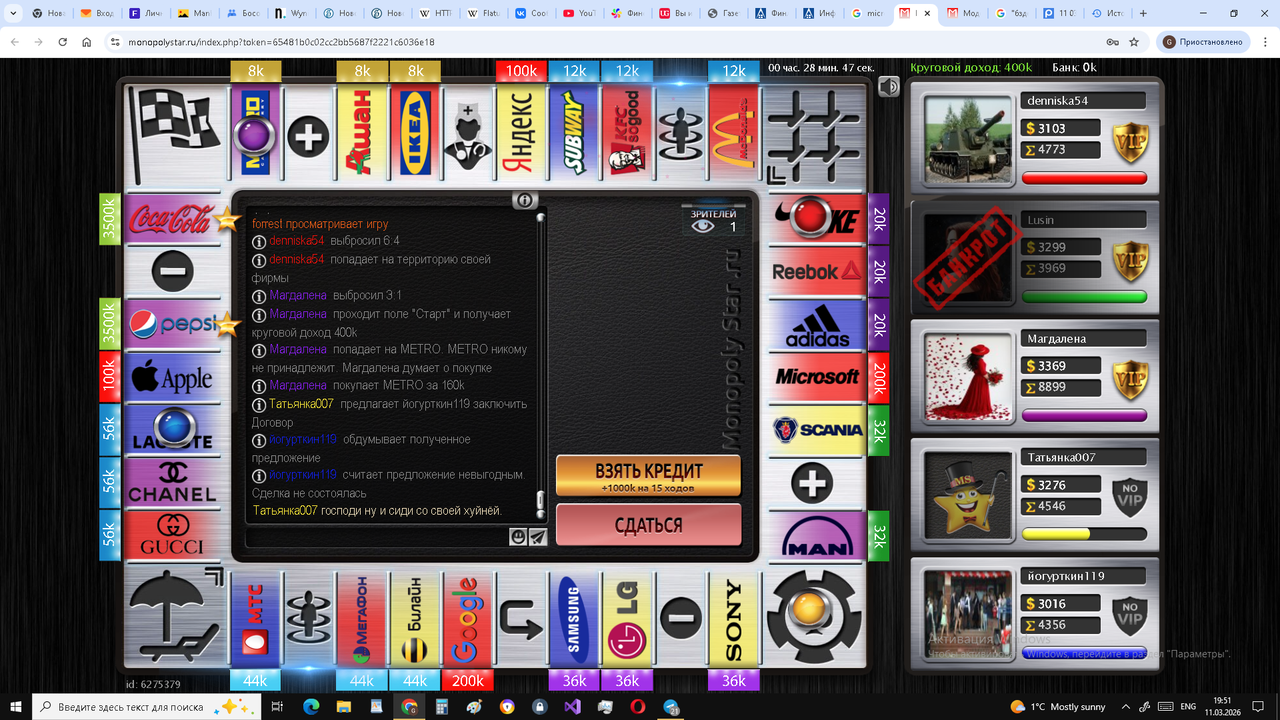
Task: Open denniska54's tank avatar
Action: click(966, 140)
